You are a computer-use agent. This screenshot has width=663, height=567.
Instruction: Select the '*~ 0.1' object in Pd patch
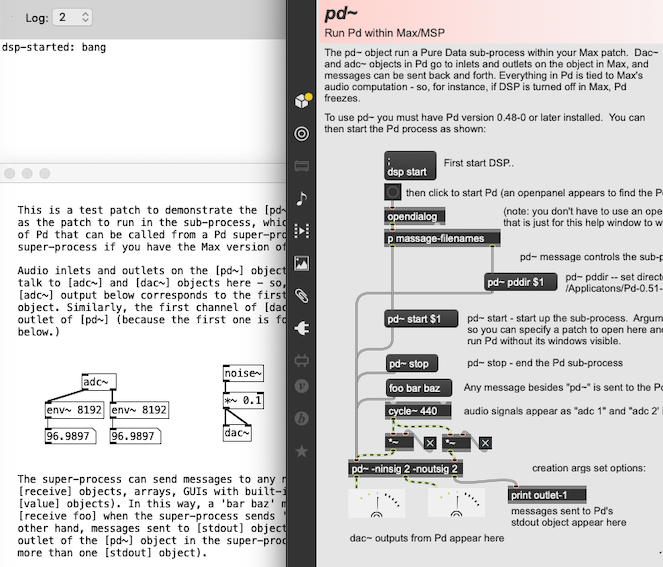pos(244,400)
